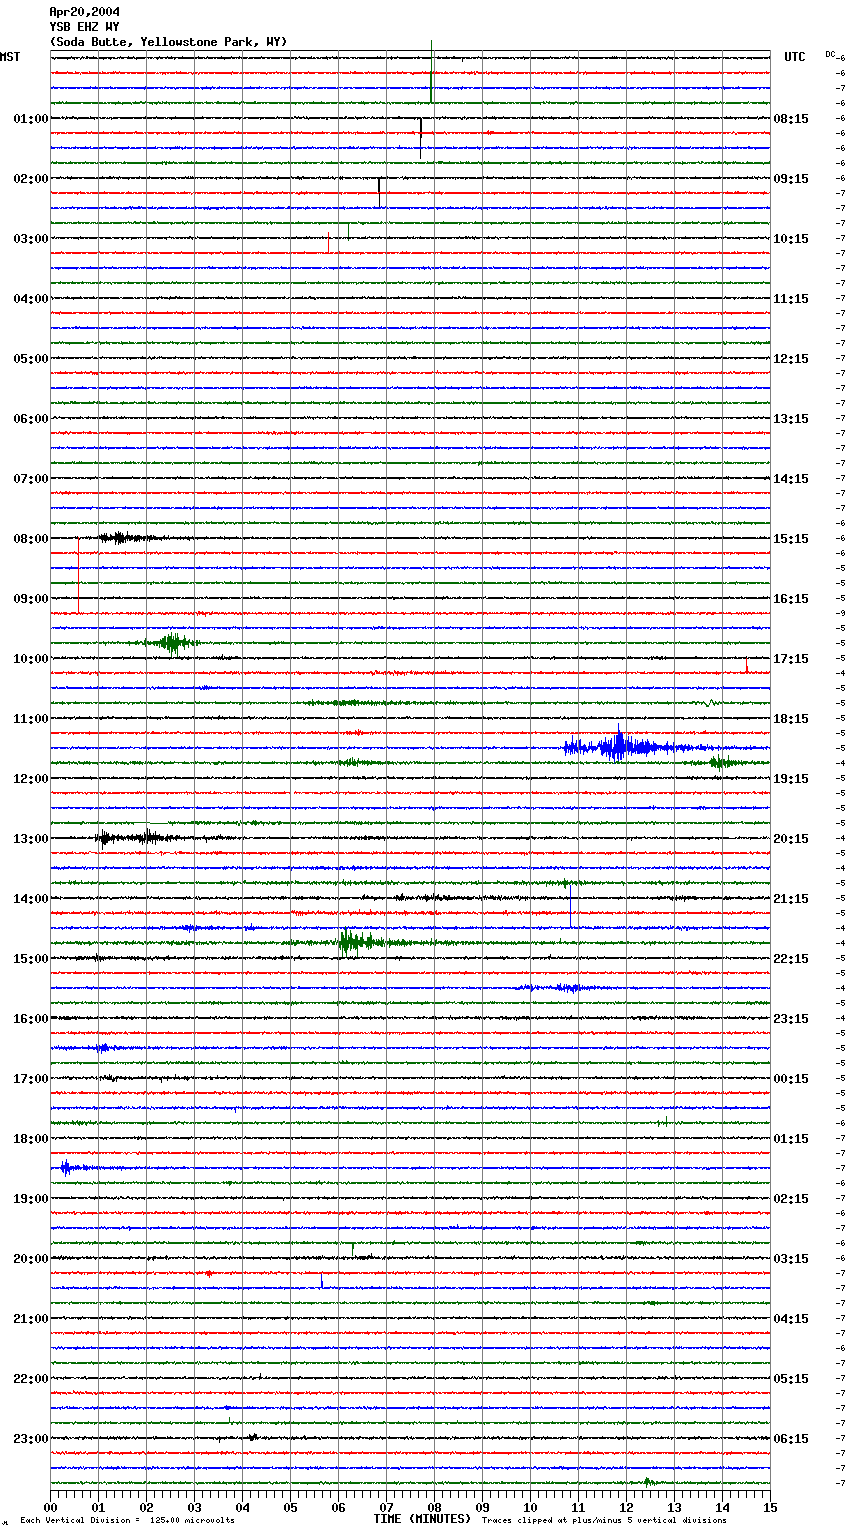Click the '20:00' MST time label
The image size is (850, 1534).
pyautogui.click(x=31, y=1259)
